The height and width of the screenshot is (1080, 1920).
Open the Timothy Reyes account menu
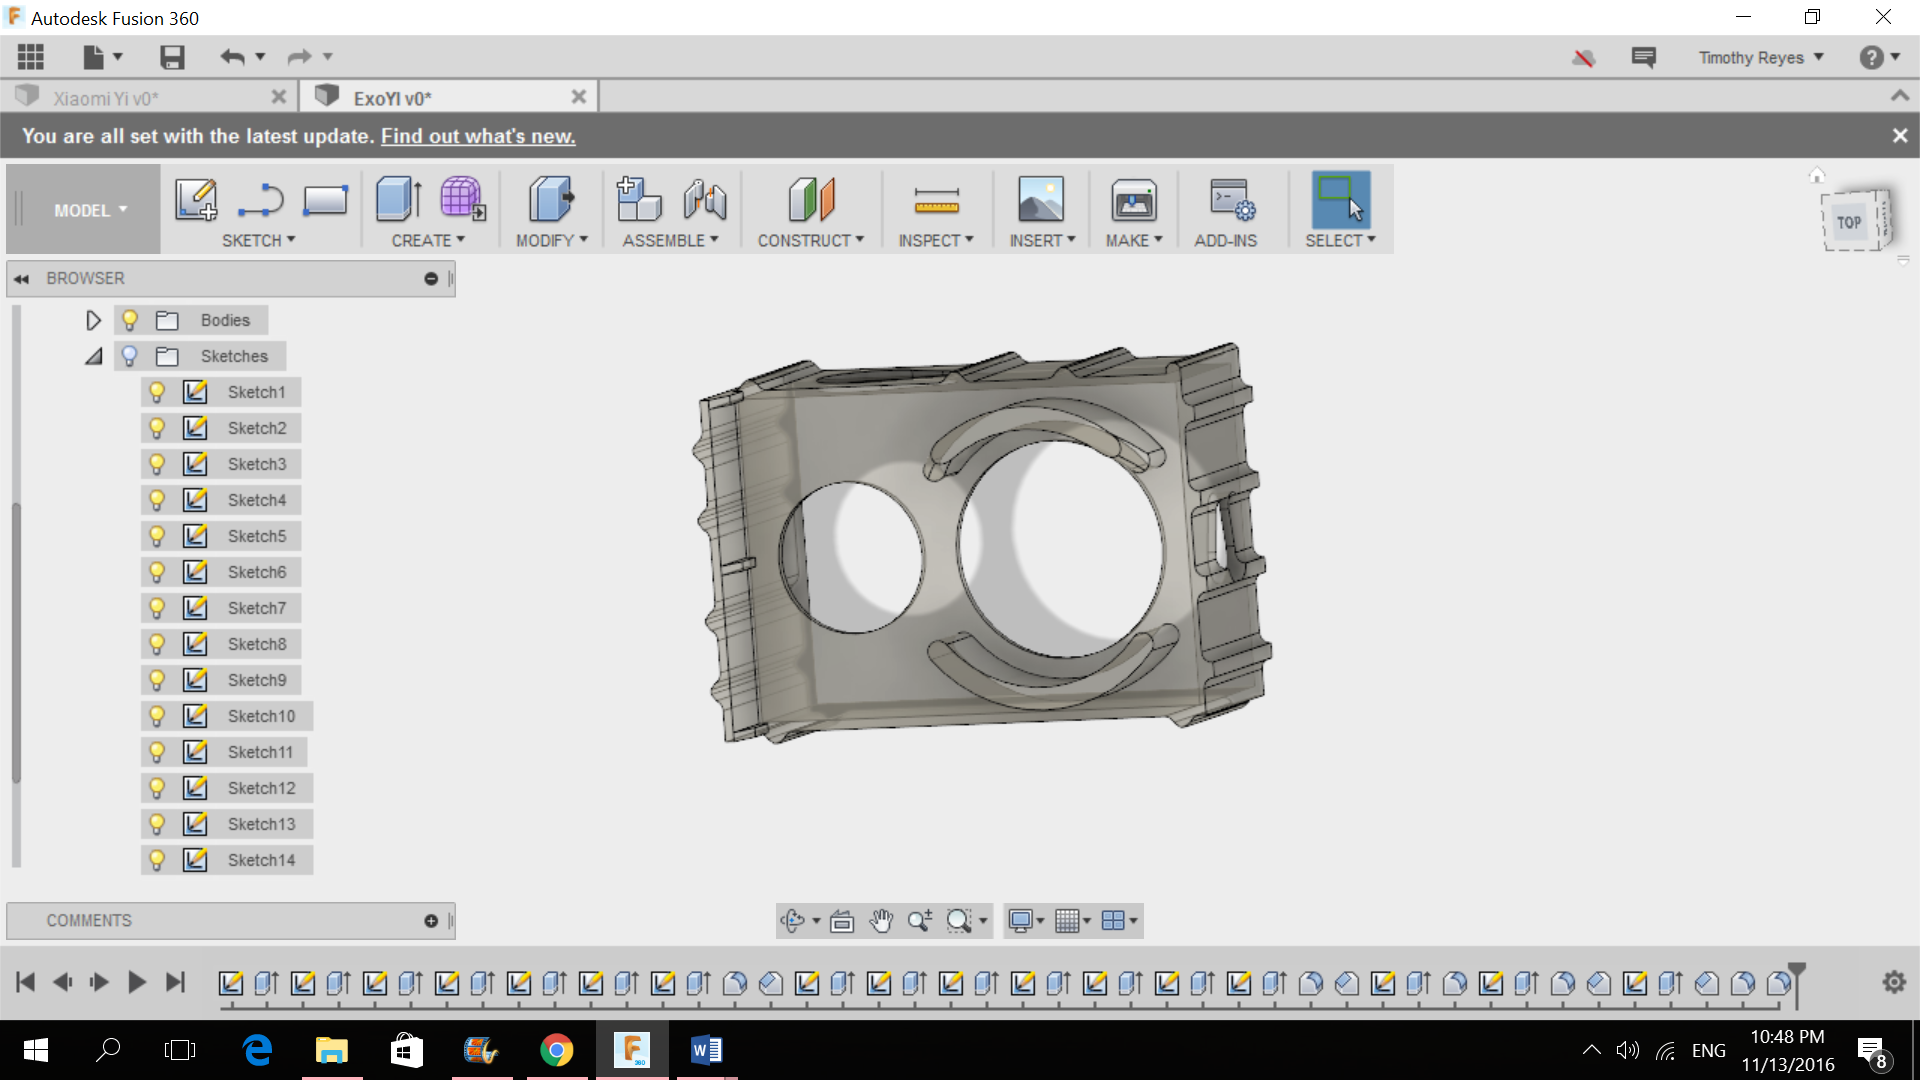click(x=1760, y=57)
